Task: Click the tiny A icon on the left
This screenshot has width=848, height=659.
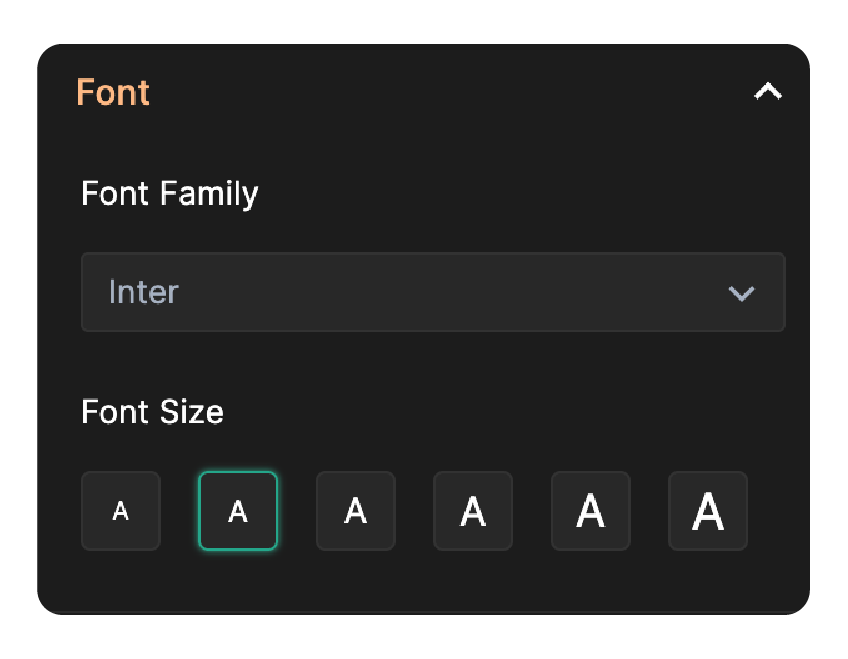Action: point(120,511)
